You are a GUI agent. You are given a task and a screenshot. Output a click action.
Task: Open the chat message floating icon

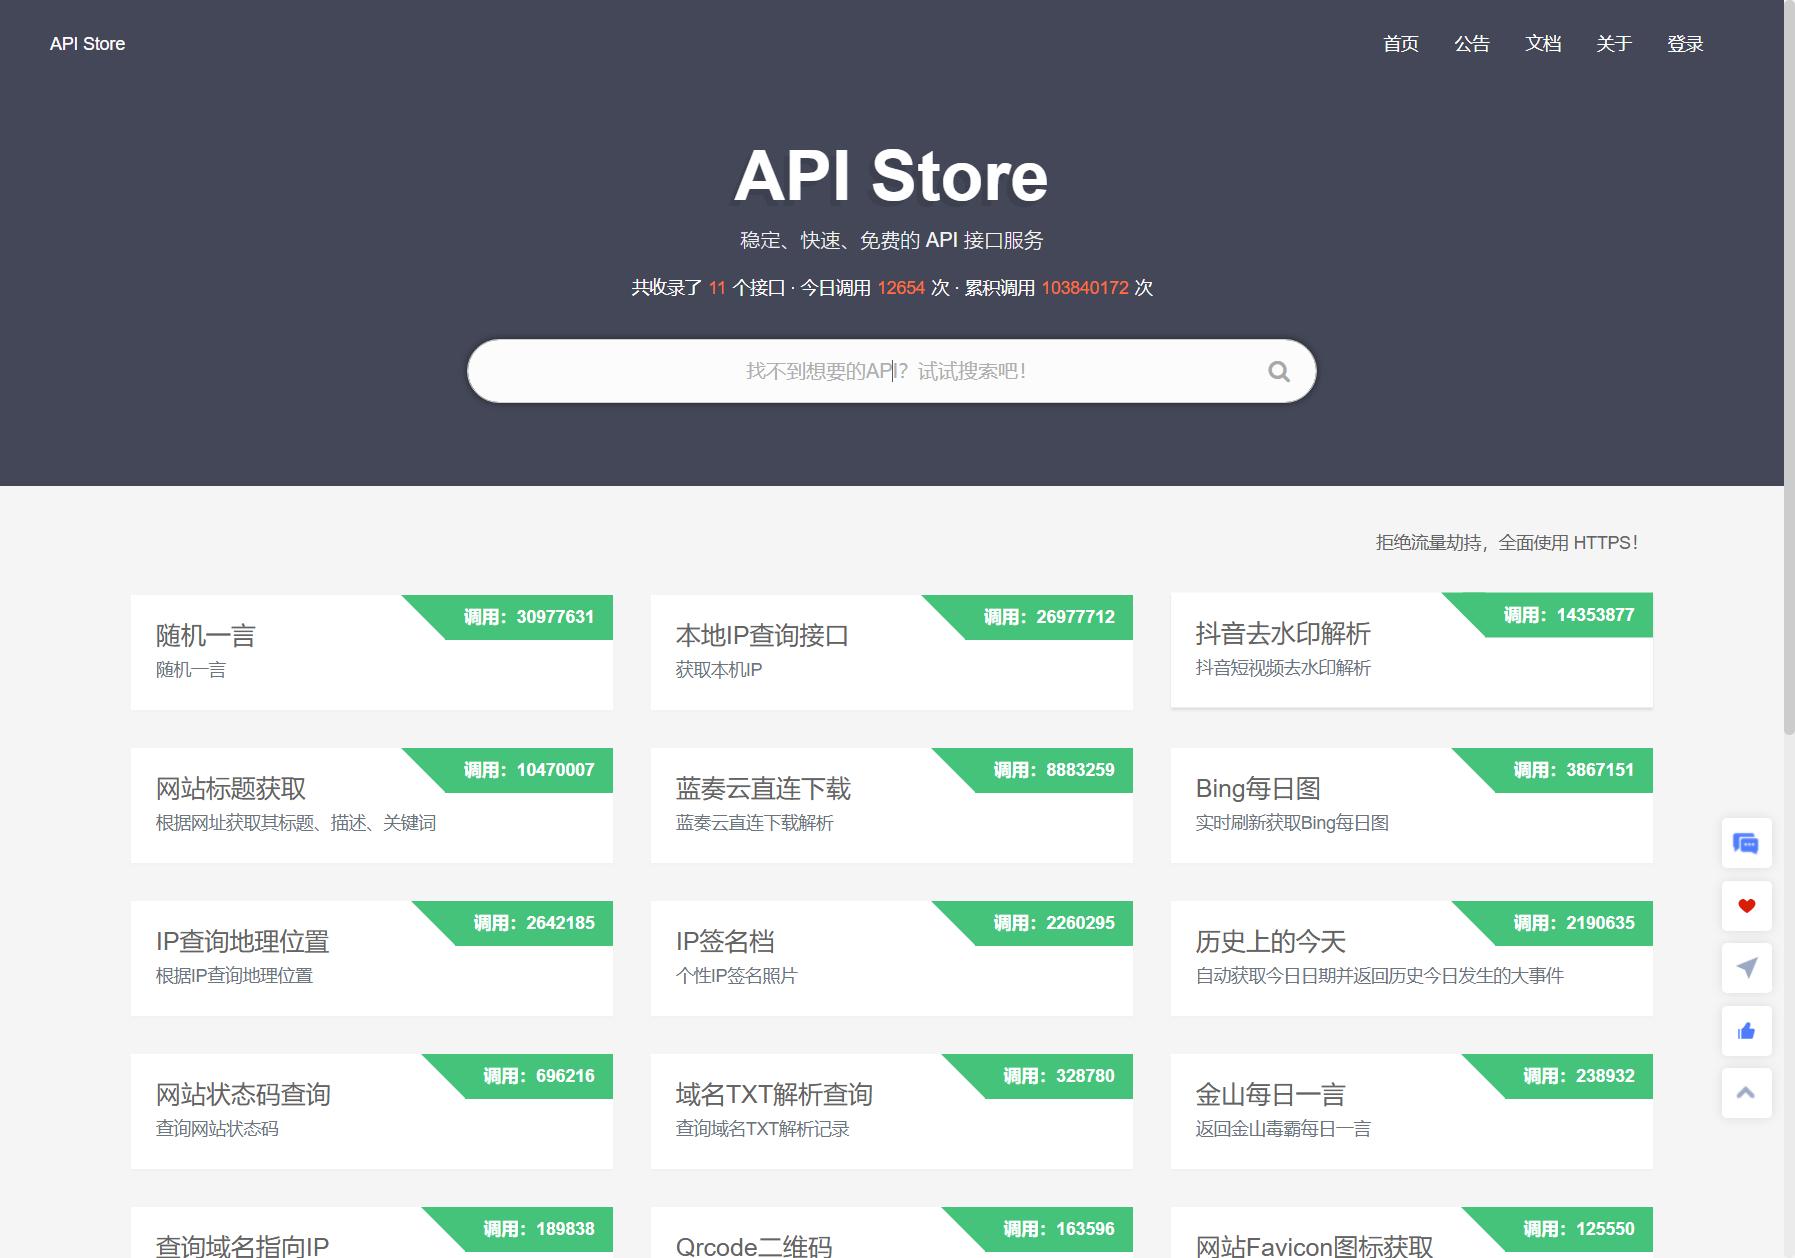coord(1746,844)
